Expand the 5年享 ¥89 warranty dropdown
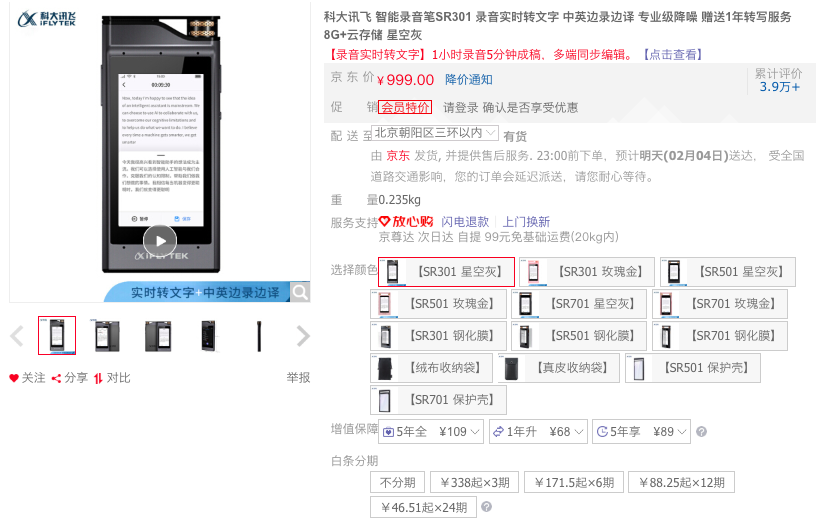833x518 pixels. point(641,432)
